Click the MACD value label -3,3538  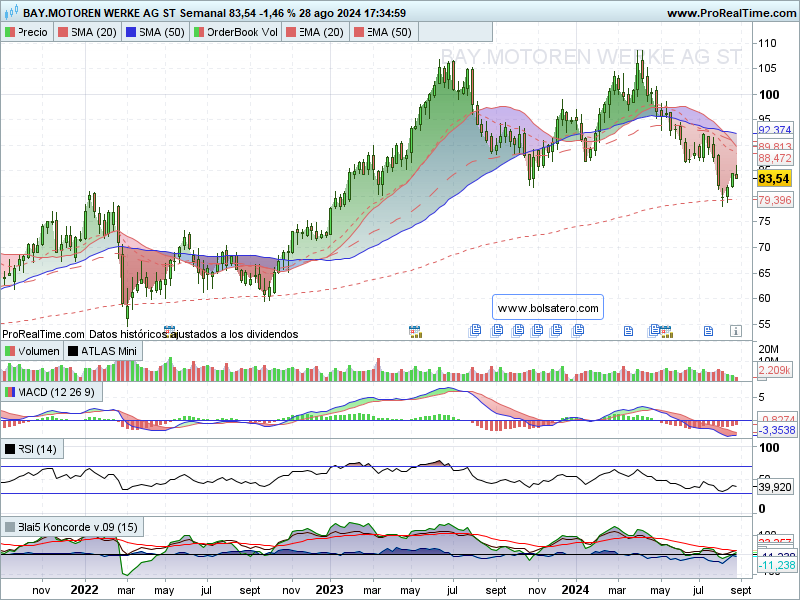(x=776, y=430)
